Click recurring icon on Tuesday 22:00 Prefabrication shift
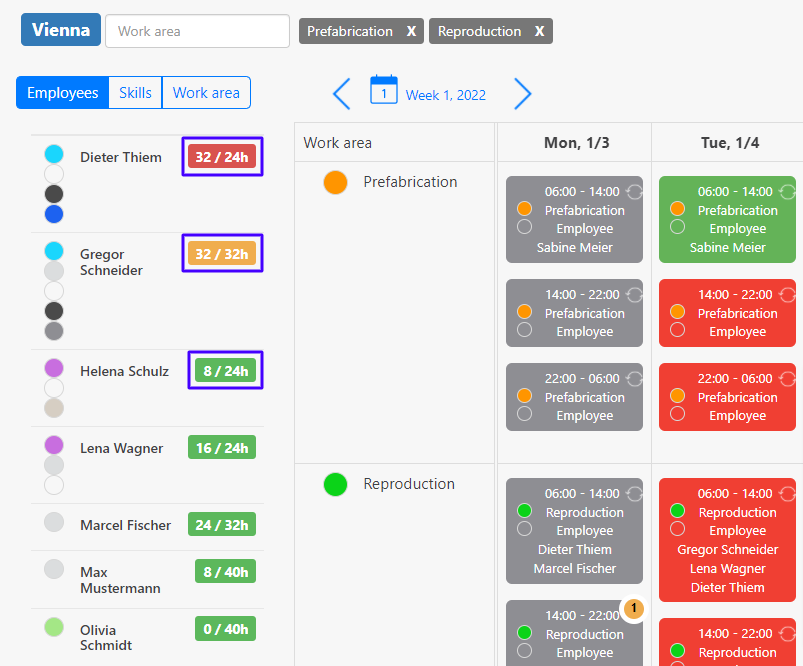Image resolution: width=803 pixels, height=666 pixels. (x=787, y=379)
